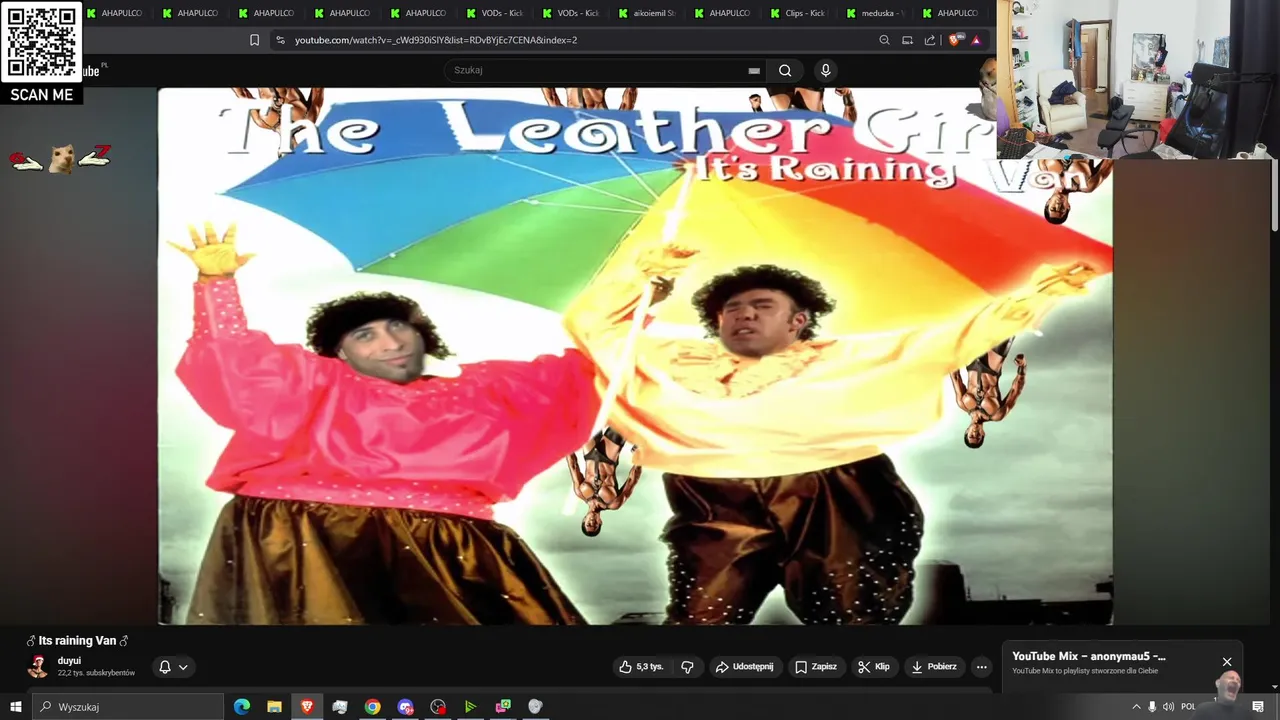The width and height of the screenshot is (1280, 720).
Task: Open the Discord taskbar icon with the 9+ badge
Action: click(405, 707)
